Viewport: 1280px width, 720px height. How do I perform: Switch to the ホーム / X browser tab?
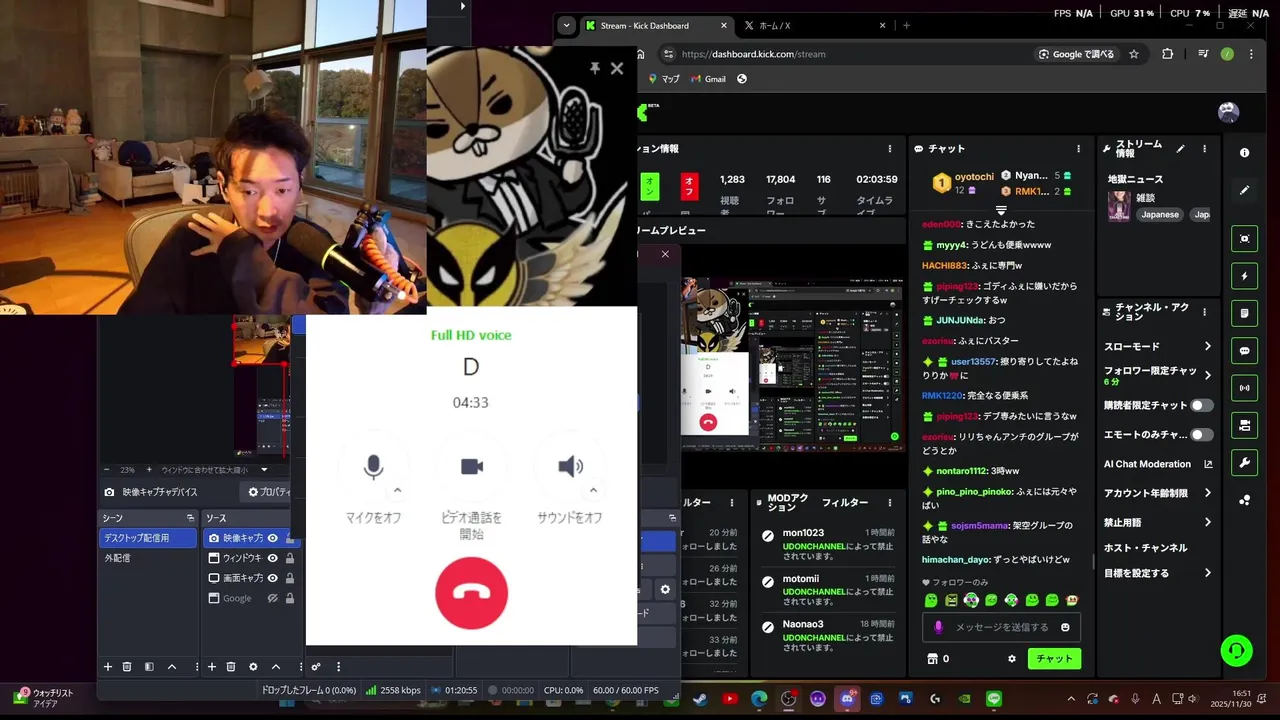pyautogui.click(x=815, y=26)
